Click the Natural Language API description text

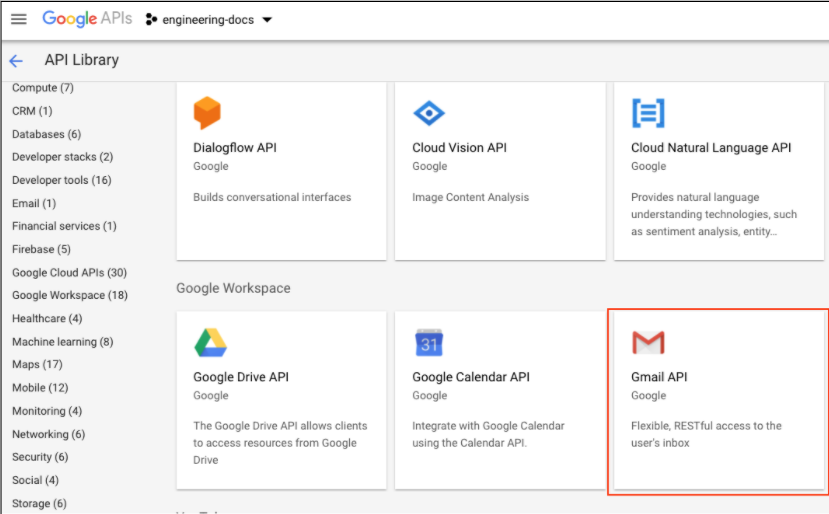coord(714,214)
